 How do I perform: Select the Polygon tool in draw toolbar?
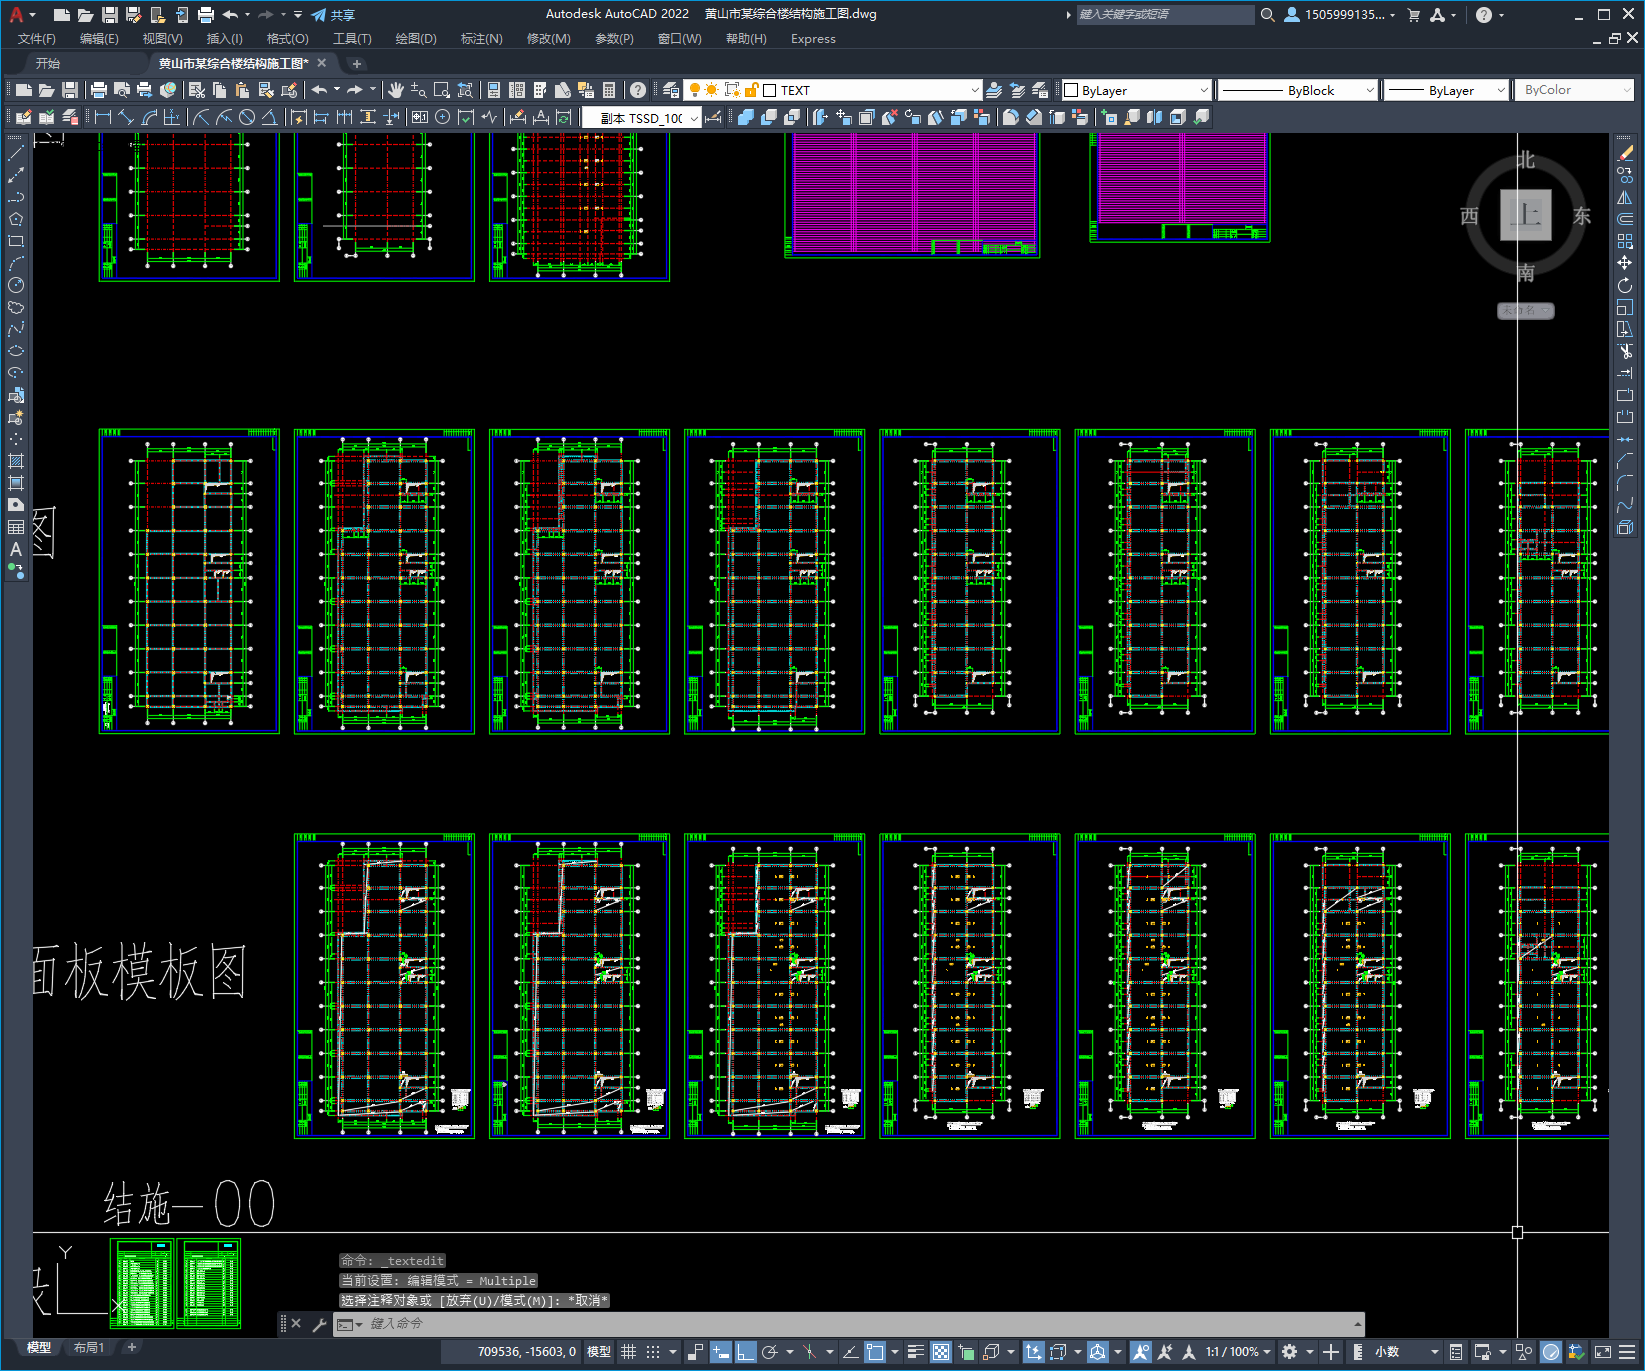coord(16,219)
